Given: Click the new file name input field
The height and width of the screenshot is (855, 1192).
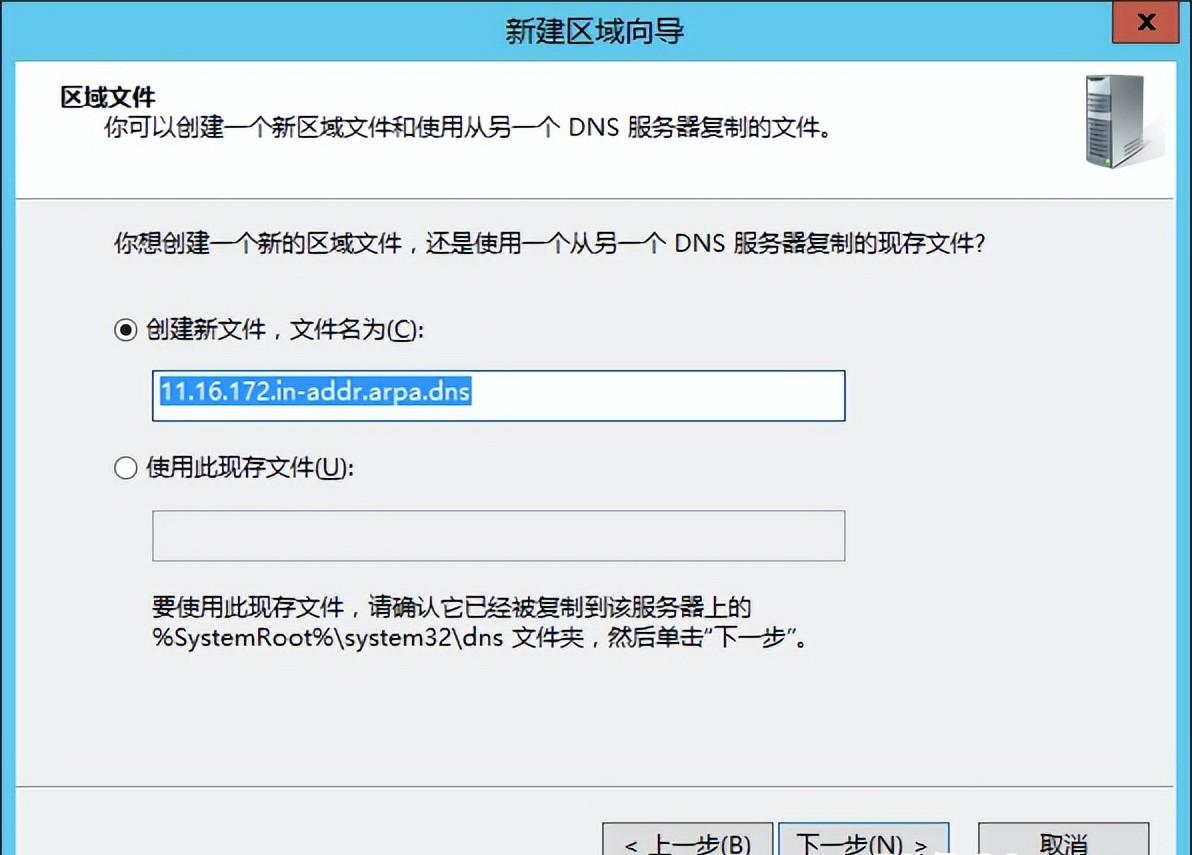Looking at the screenshot, I should [x=499, y=395].
